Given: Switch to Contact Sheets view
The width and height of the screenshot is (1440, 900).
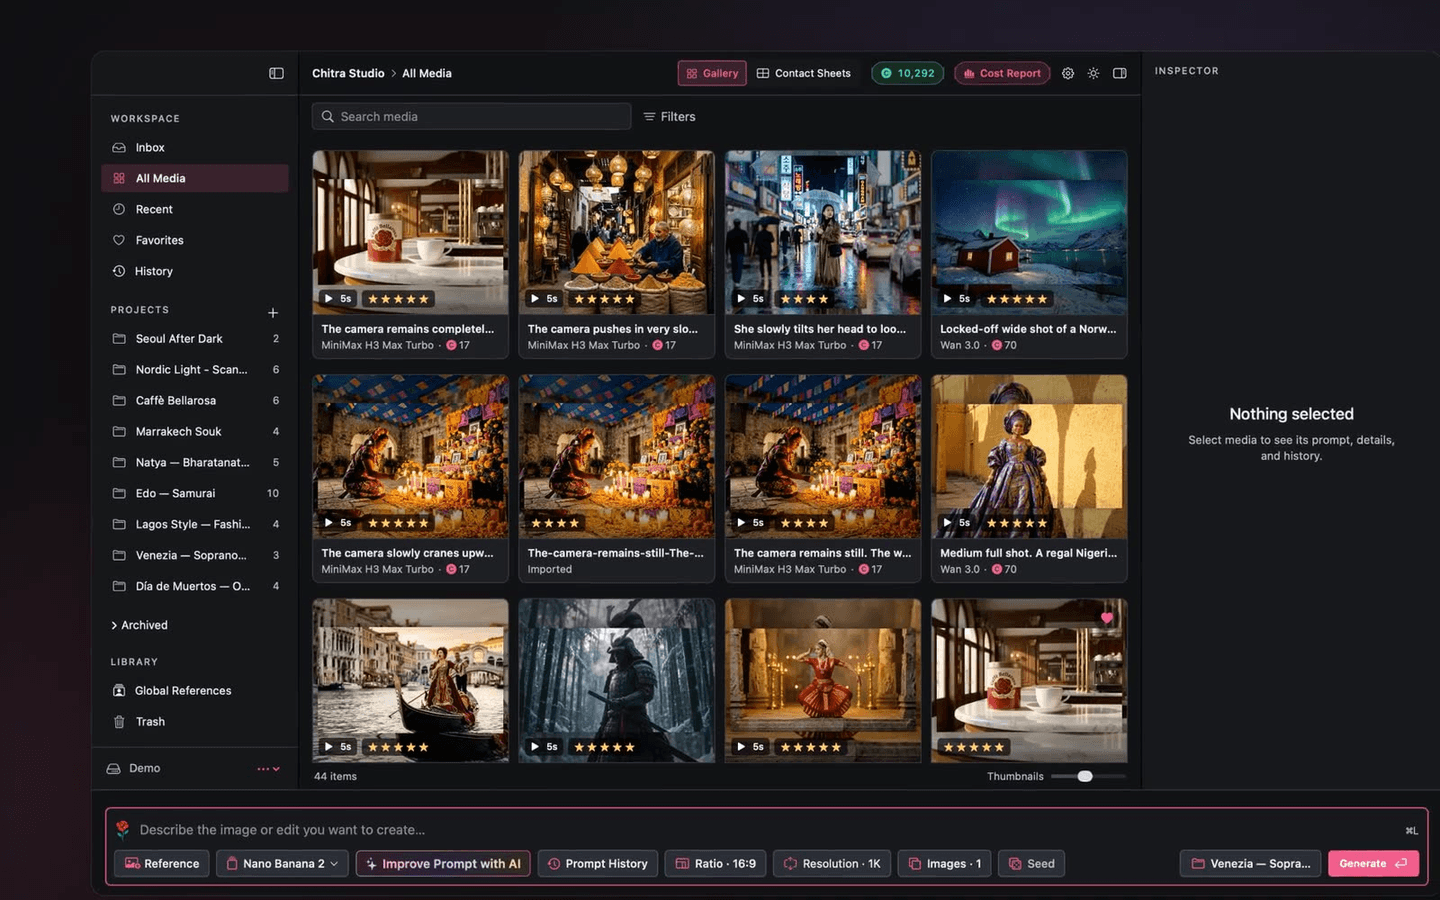Looking at the screenshot, I should click(x=804, y=73).
